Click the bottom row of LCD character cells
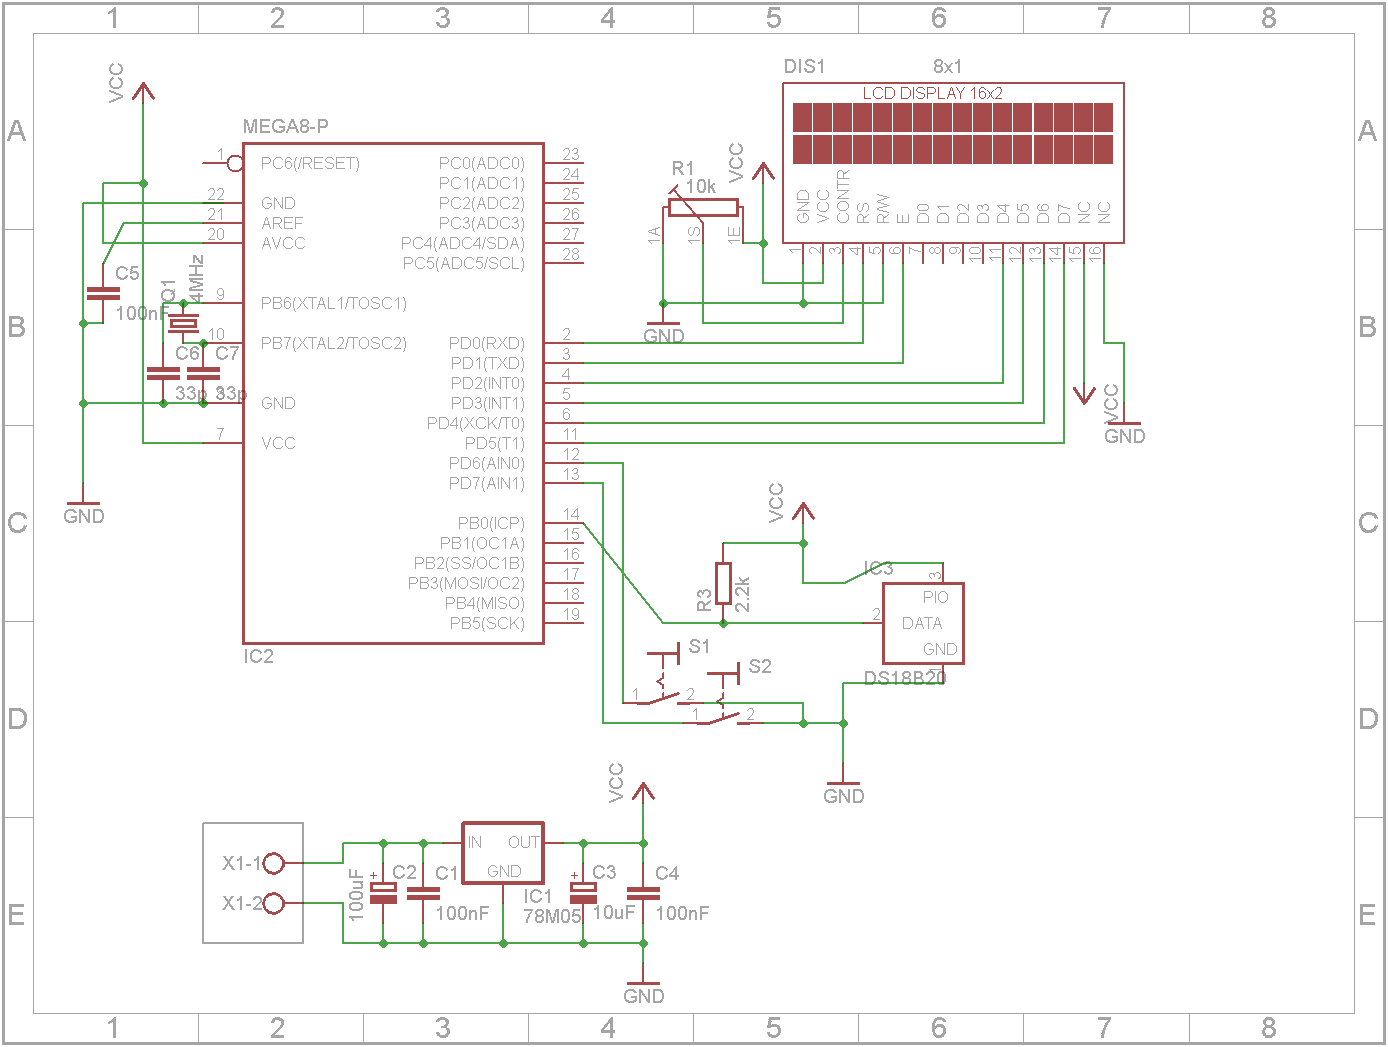 pos(953,149)
